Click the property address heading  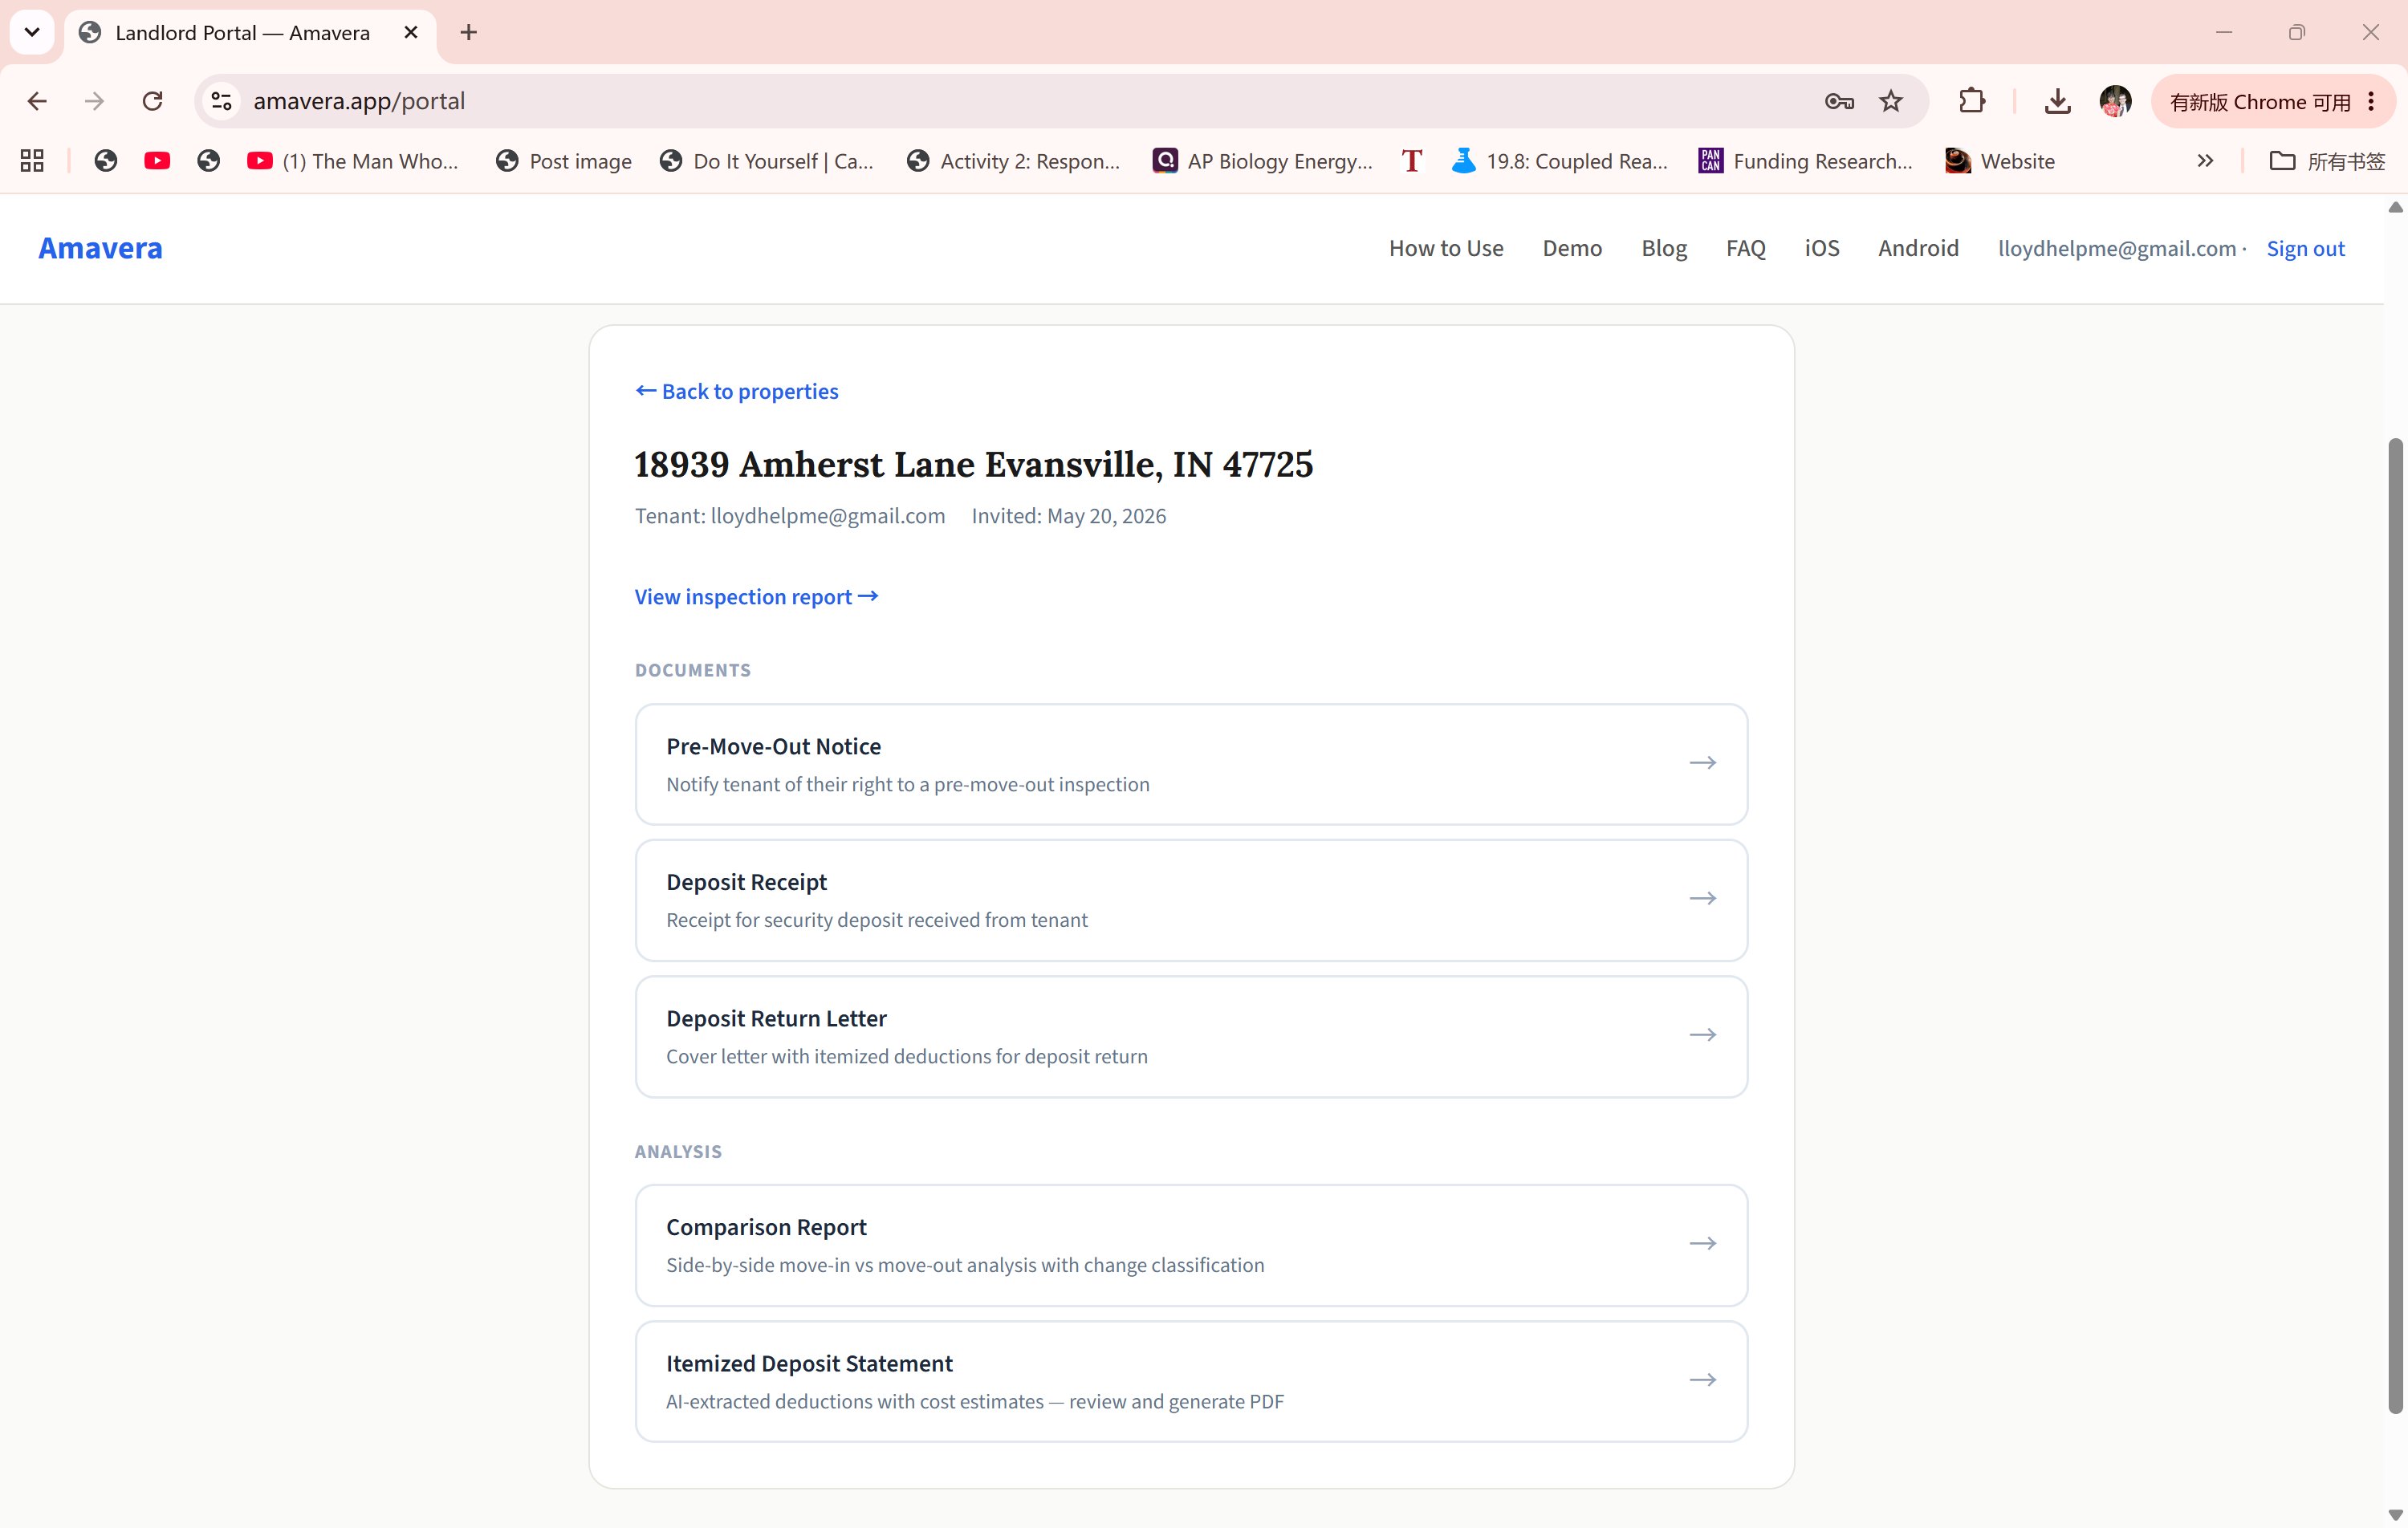[973, 464]
